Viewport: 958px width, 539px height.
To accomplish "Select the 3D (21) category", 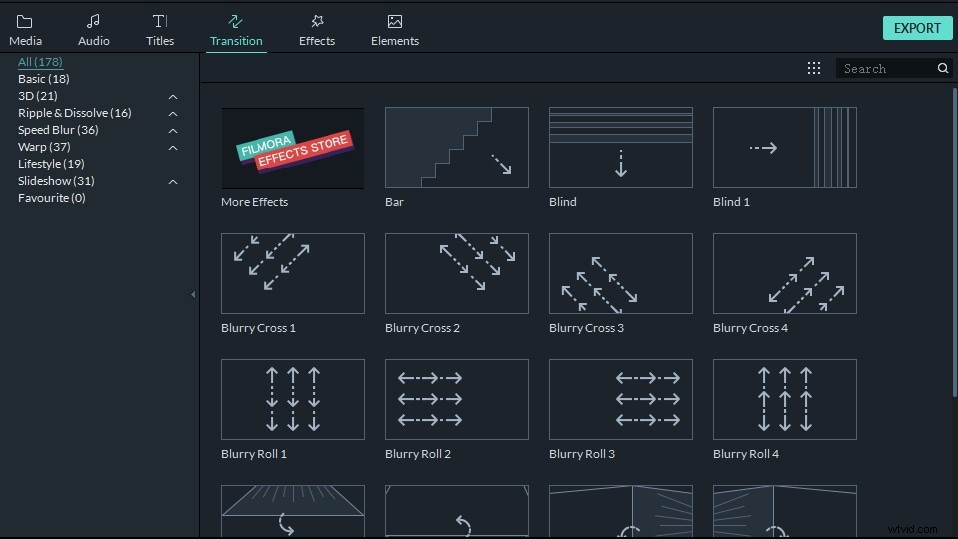I will (37, 96).
